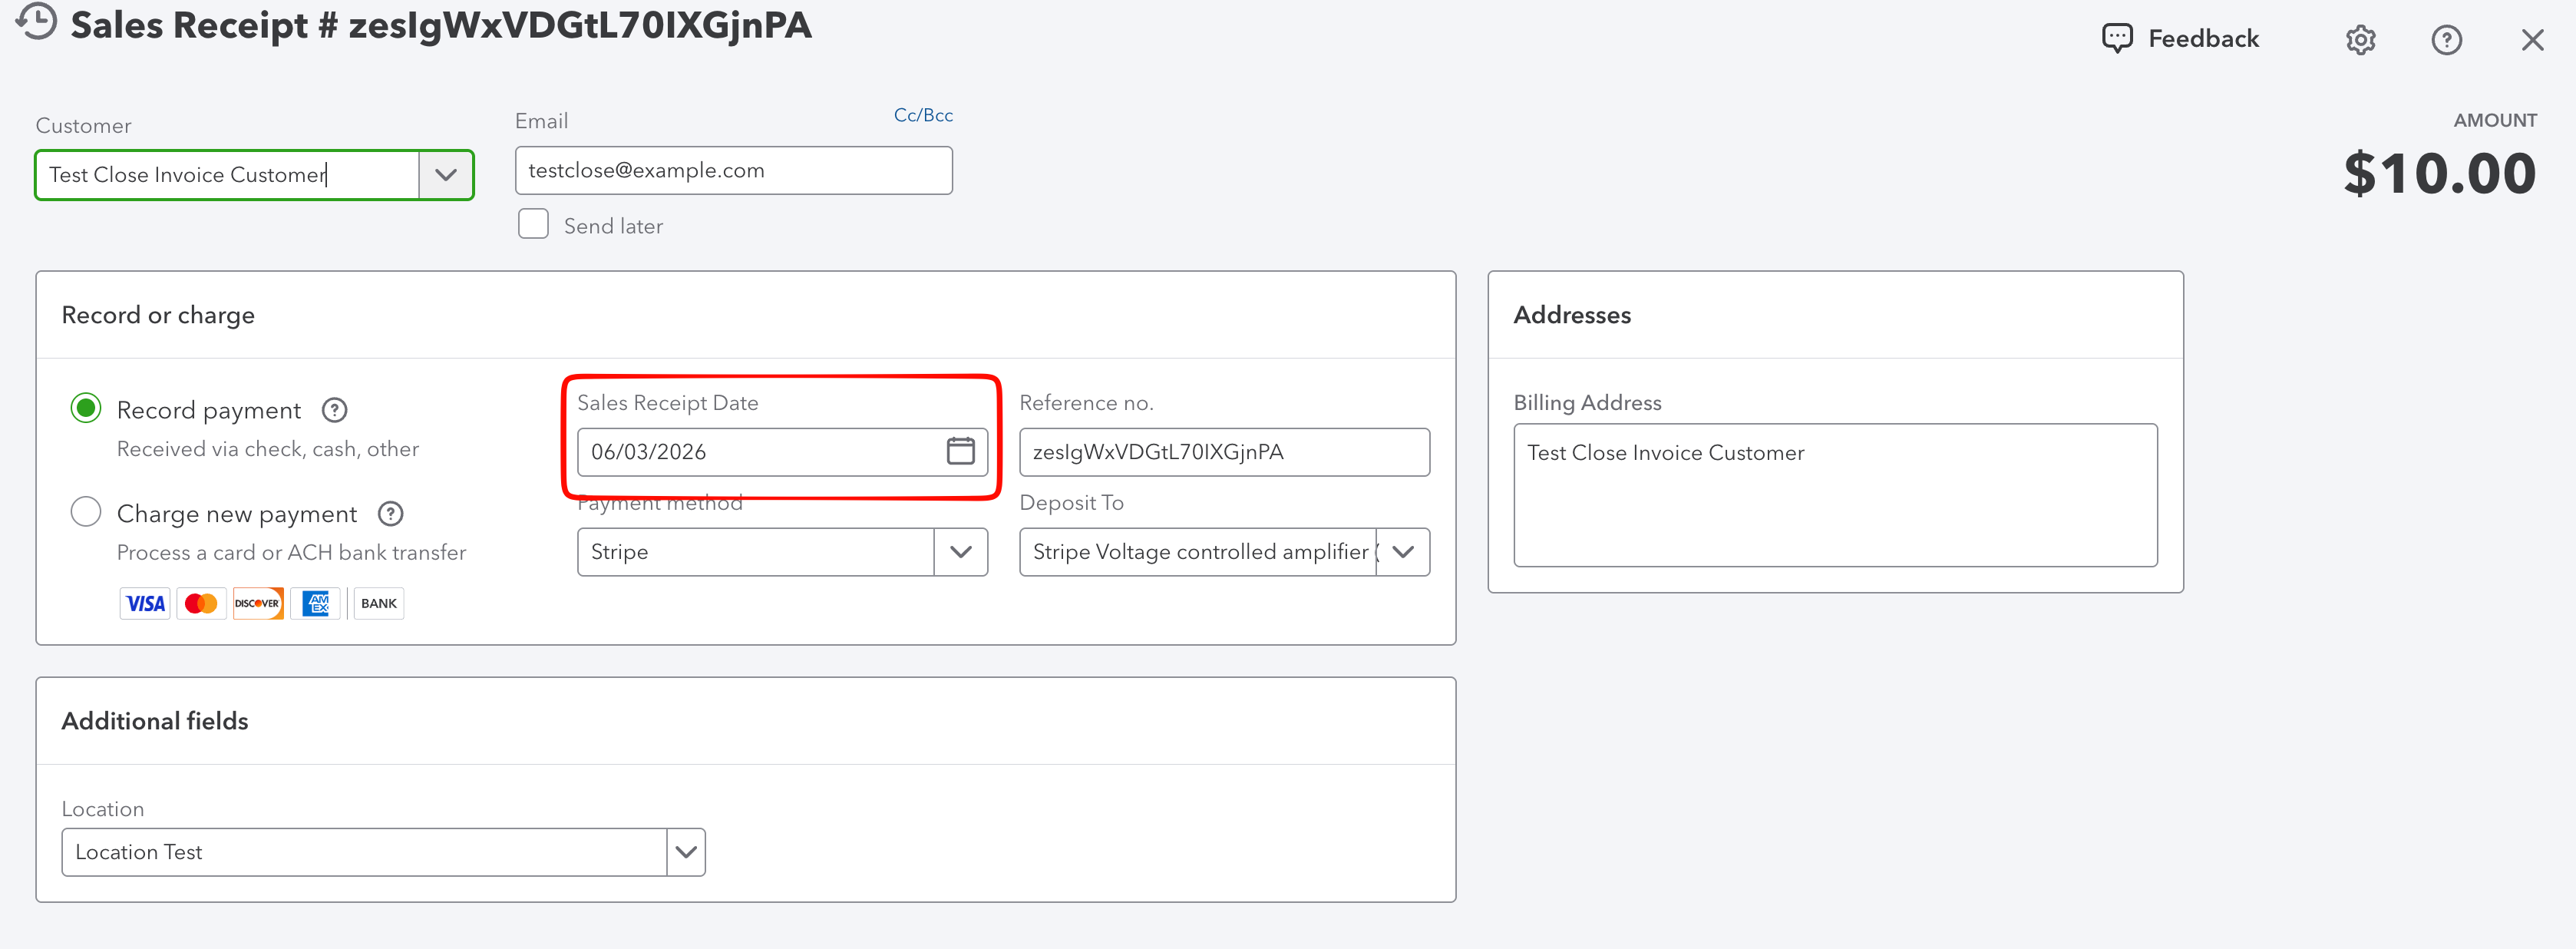Select the Record payment radio button
The height and width of the screenshot is (949, 2576).
pyautogui.click(x=86, y=408)
